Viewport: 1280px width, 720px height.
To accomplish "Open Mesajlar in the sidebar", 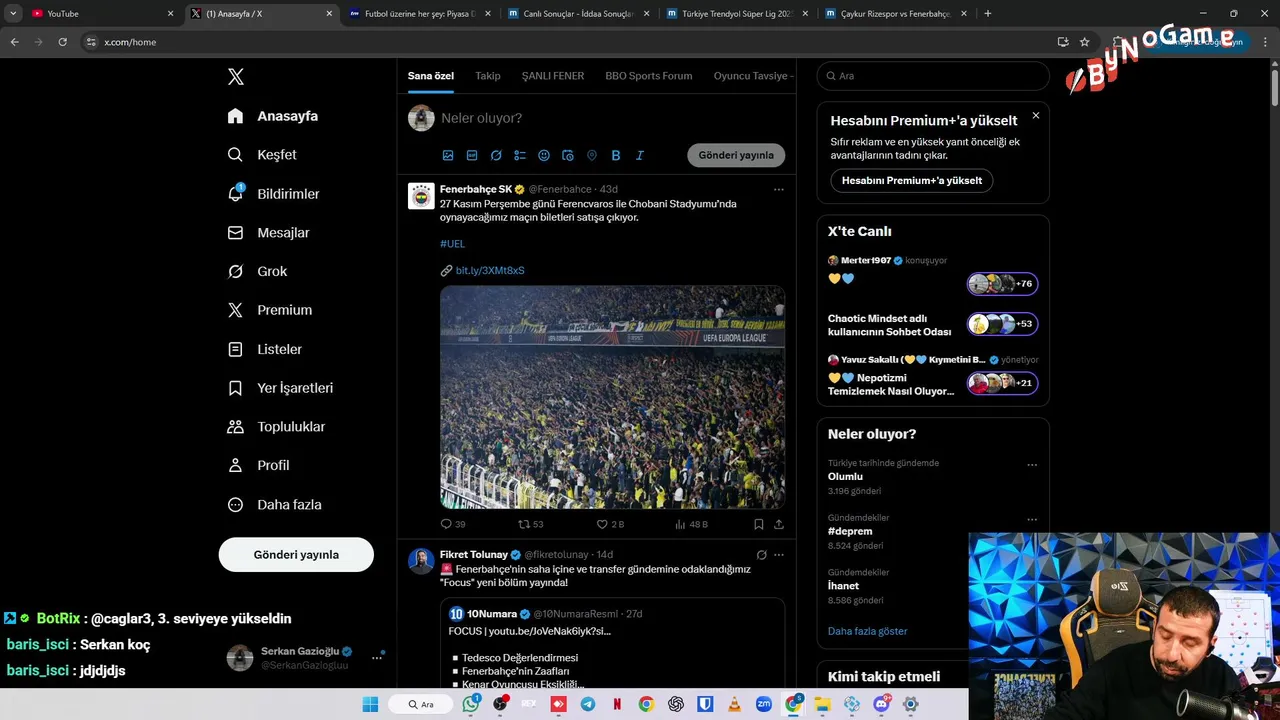I will pyautogui.click(x=268, y=233).
